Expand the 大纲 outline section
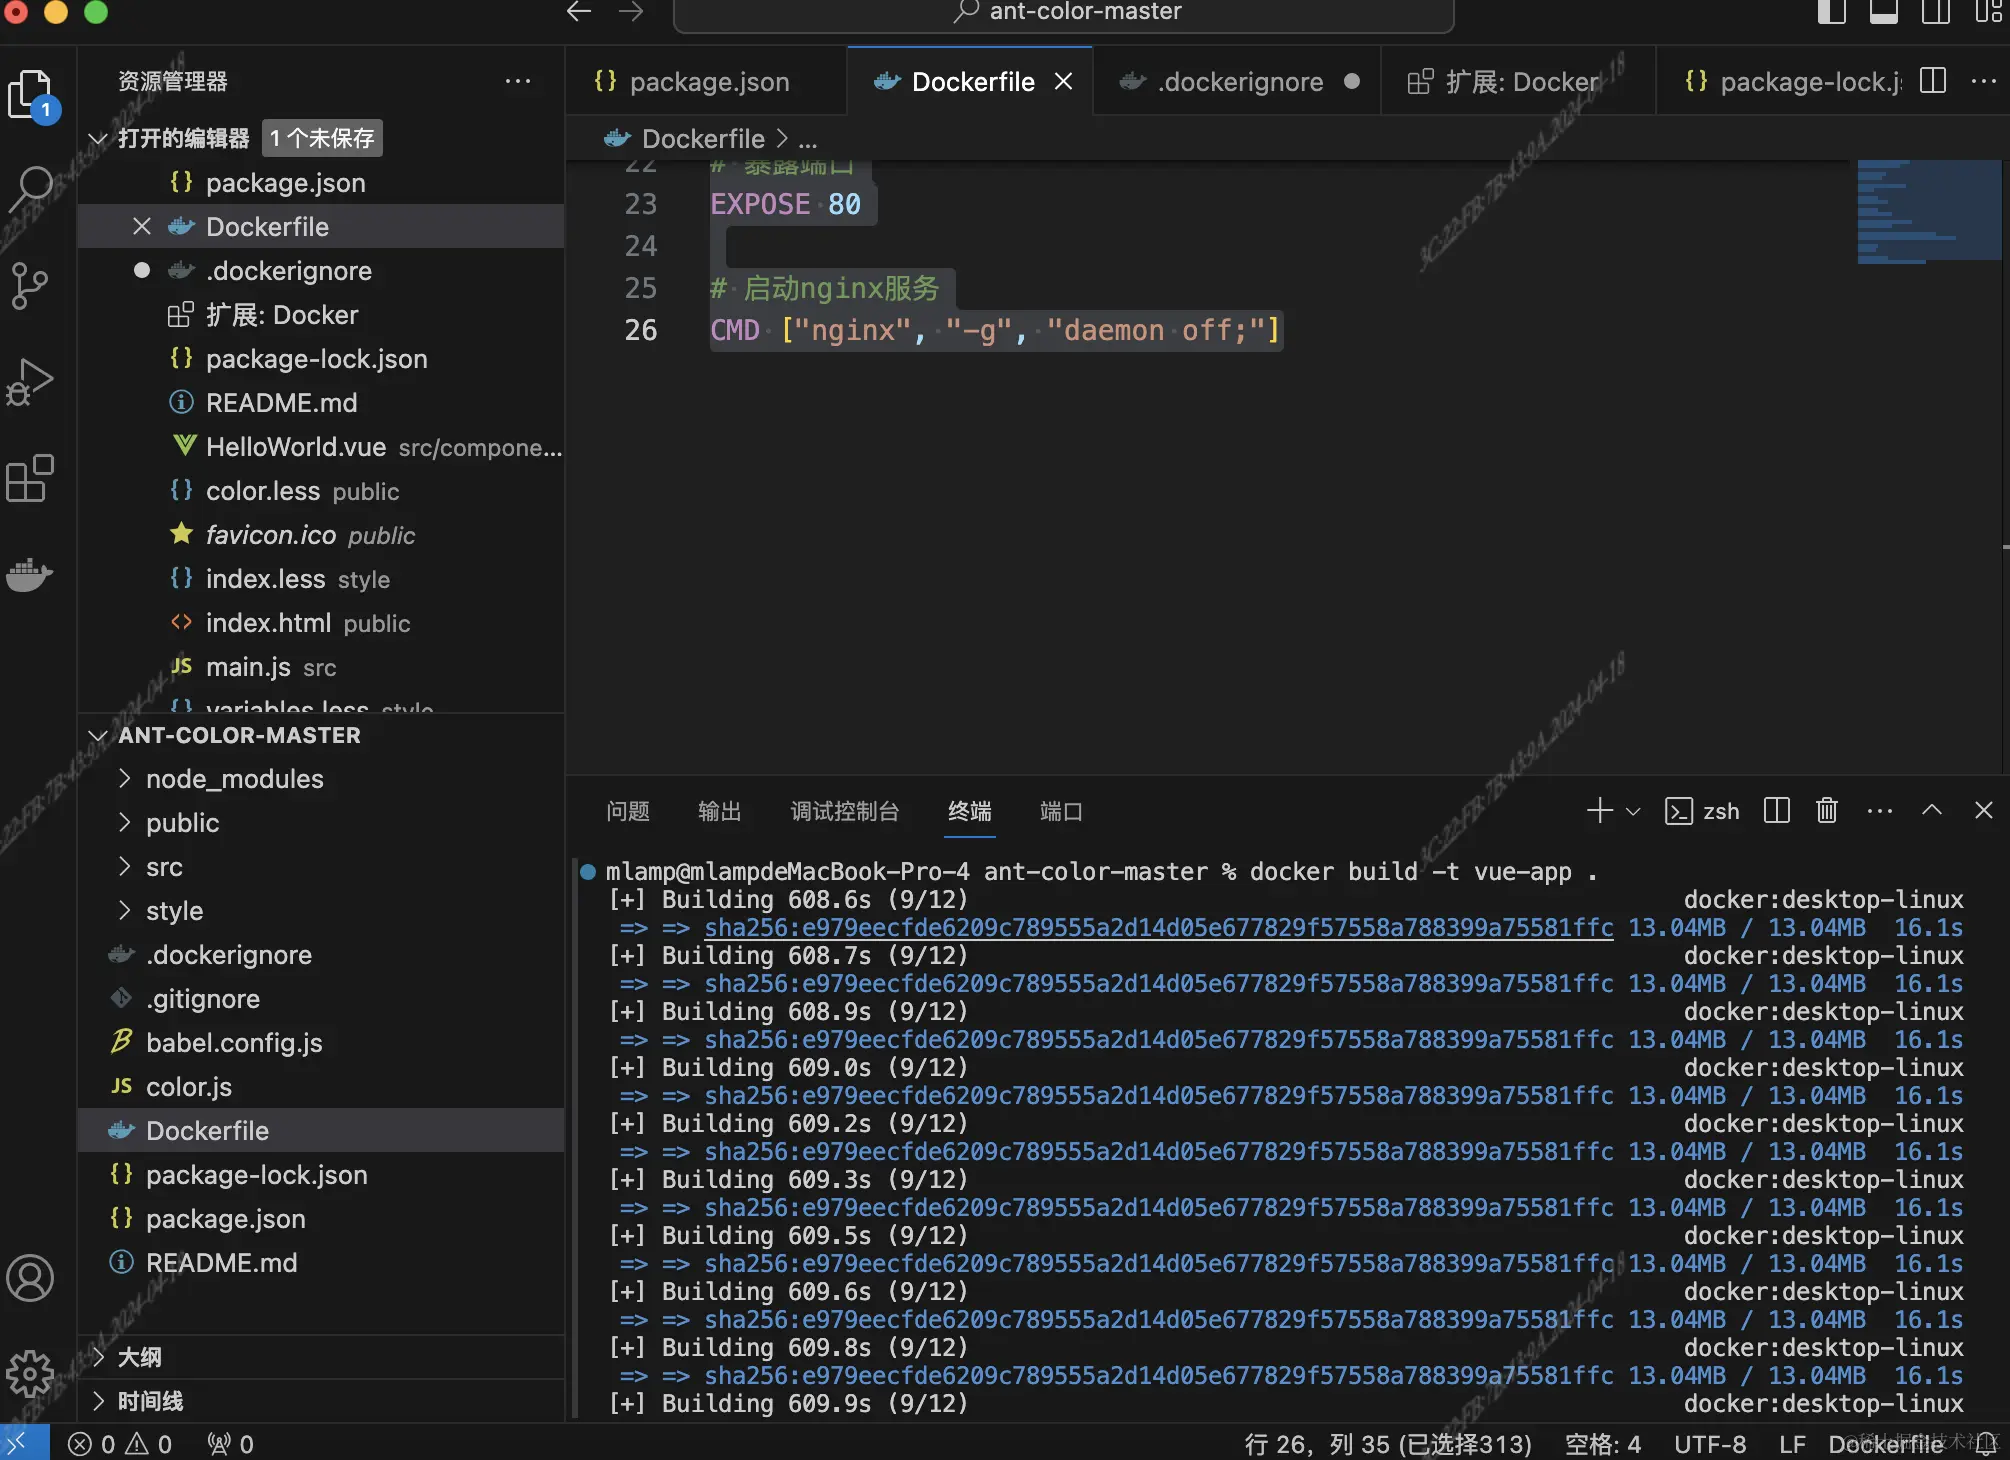This screenshot has height=1460, width=2010. (x=139, y=1357)
